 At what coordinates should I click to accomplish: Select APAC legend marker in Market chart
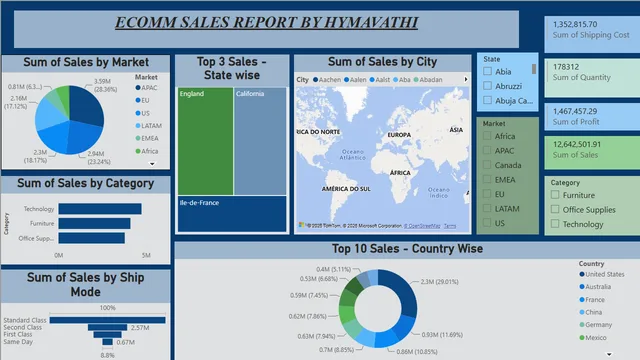138,88
